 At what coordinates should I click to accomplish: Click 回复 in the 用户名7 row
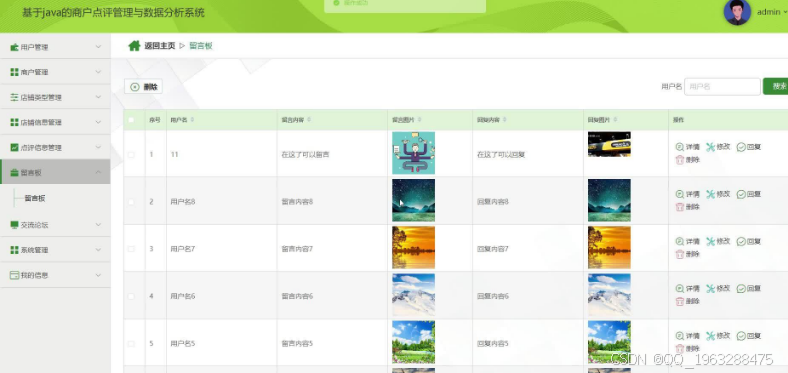tap(749, 241)
